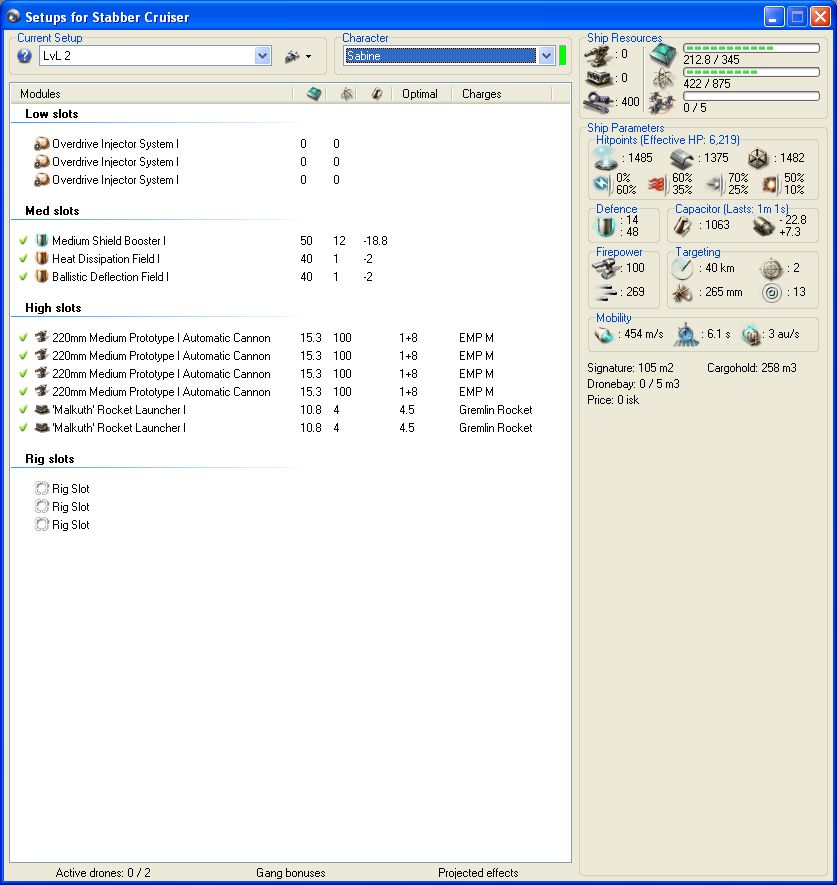Click the powergrid usage bar 422 / 875
Image resolution: width=837 pixels, height=885 pixels.
pyautogui.click(x=751, y=72)
